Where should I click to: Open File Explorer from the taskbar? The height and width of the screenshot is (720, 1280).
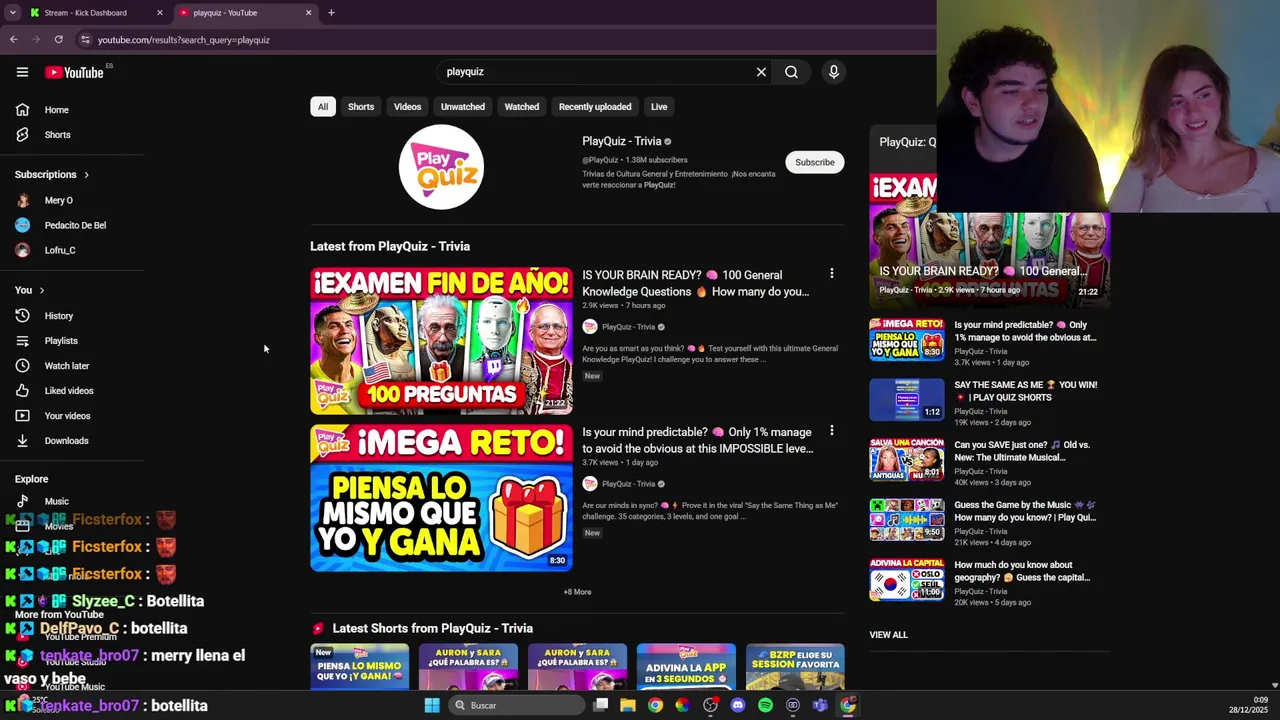(627, 705)
